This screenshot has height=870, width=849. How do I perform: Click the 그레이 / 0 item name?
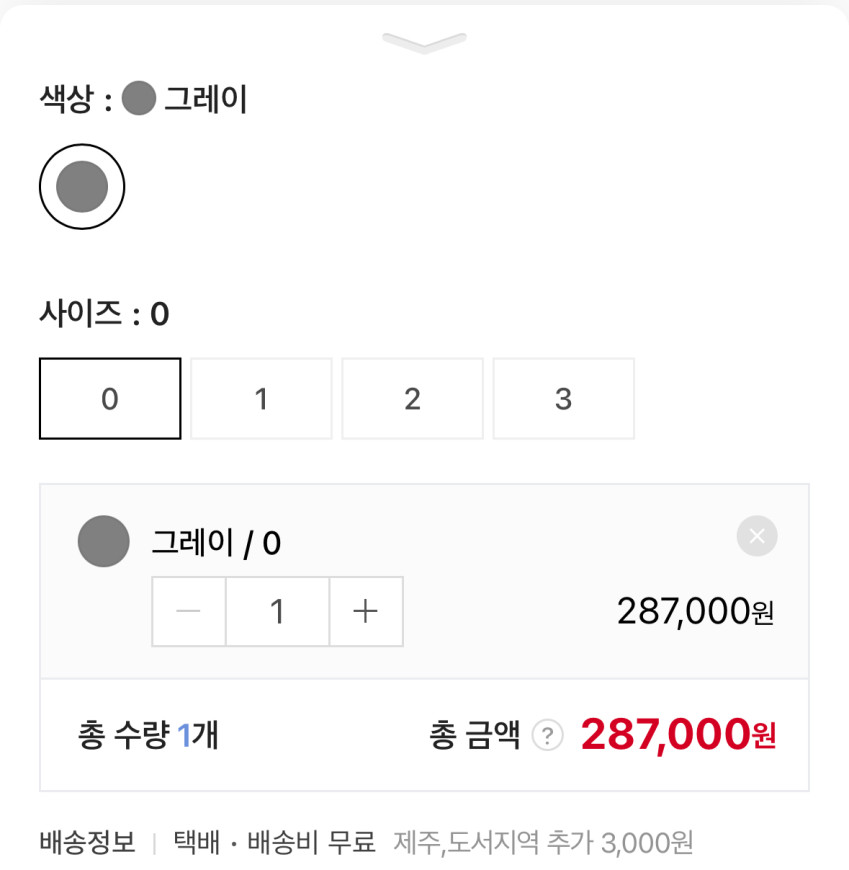216,543
